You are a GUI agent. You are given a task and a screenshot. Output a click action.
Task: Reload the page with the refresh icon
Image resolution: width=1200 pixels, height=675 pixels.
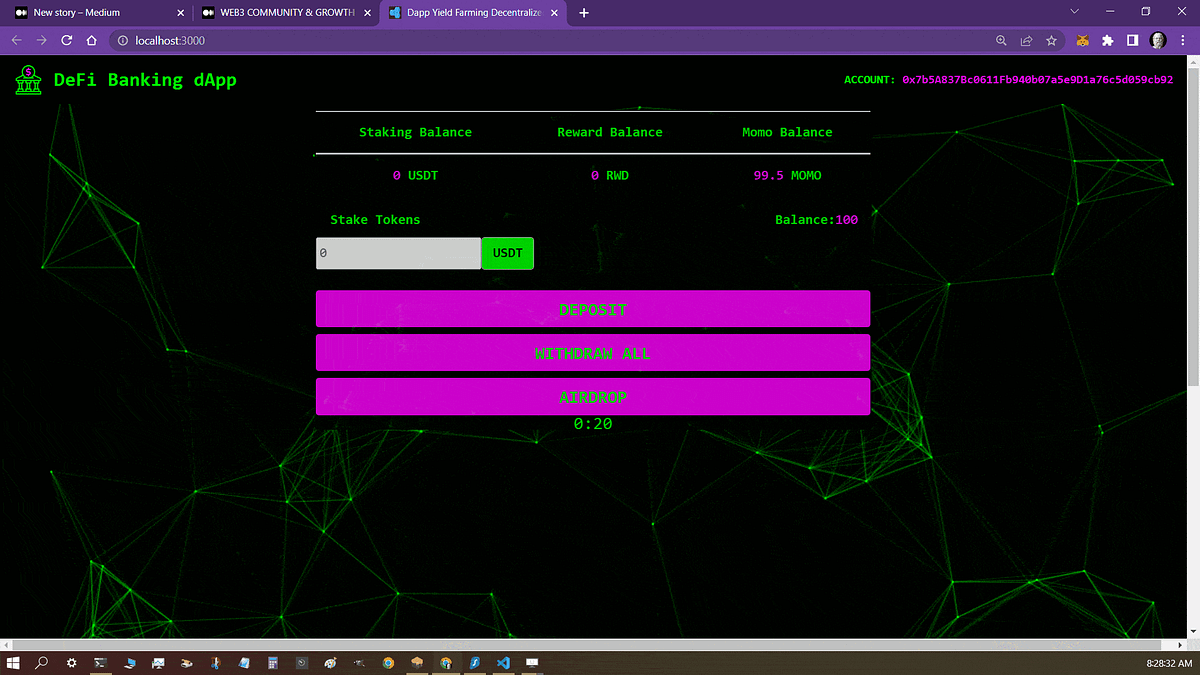(65, 40)
